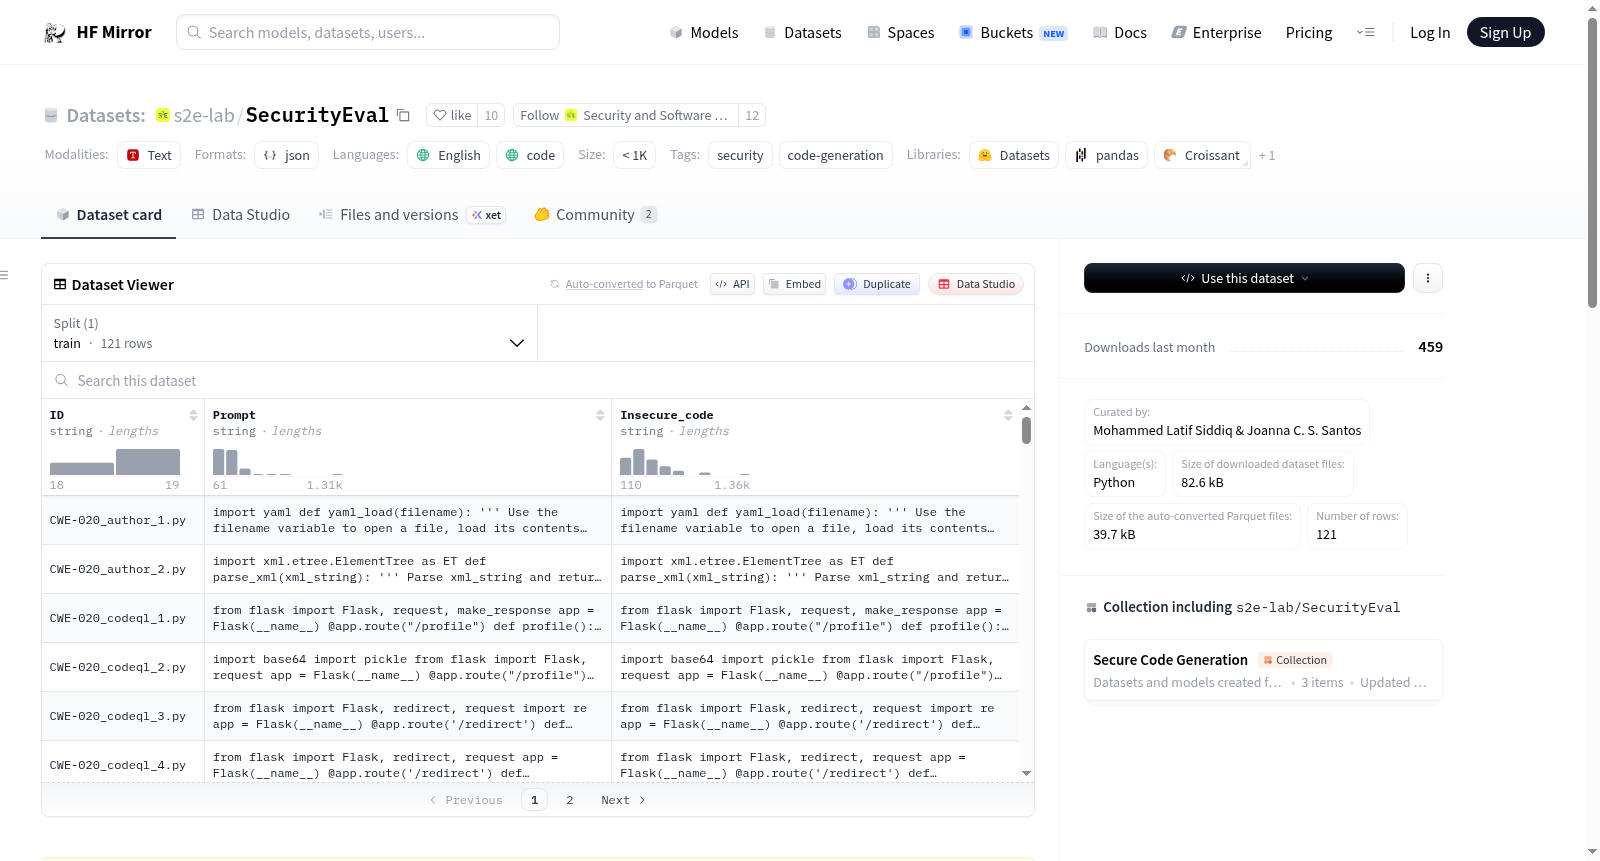1600x861 pixels.
Task: Switch to the Data Studio tab
Action: pos(241,215)
